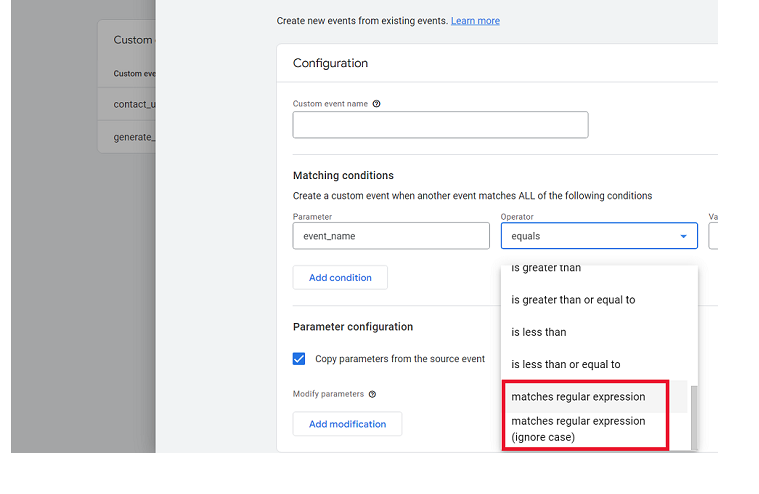The width and height of the screenshot is (759, 494).
Task: Click the Parameter configuration heading
Action: point(353,327)
